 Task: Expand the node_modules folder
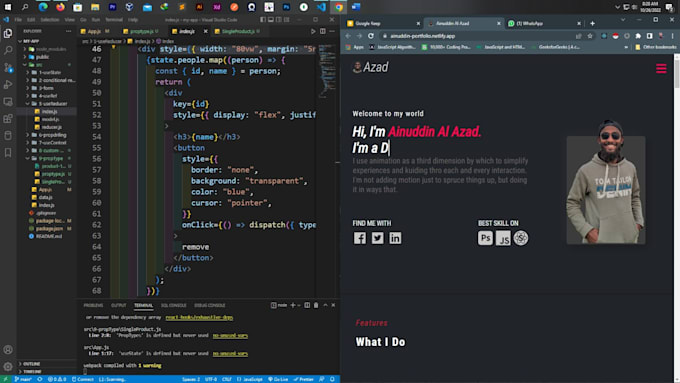click(x=47, y=49)
